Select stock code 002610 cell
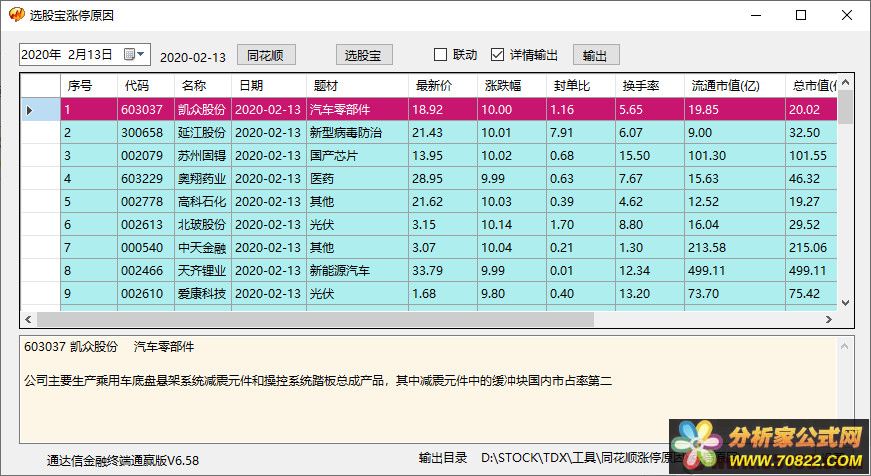This screenshot has height=476, width=871. point(146,293)
